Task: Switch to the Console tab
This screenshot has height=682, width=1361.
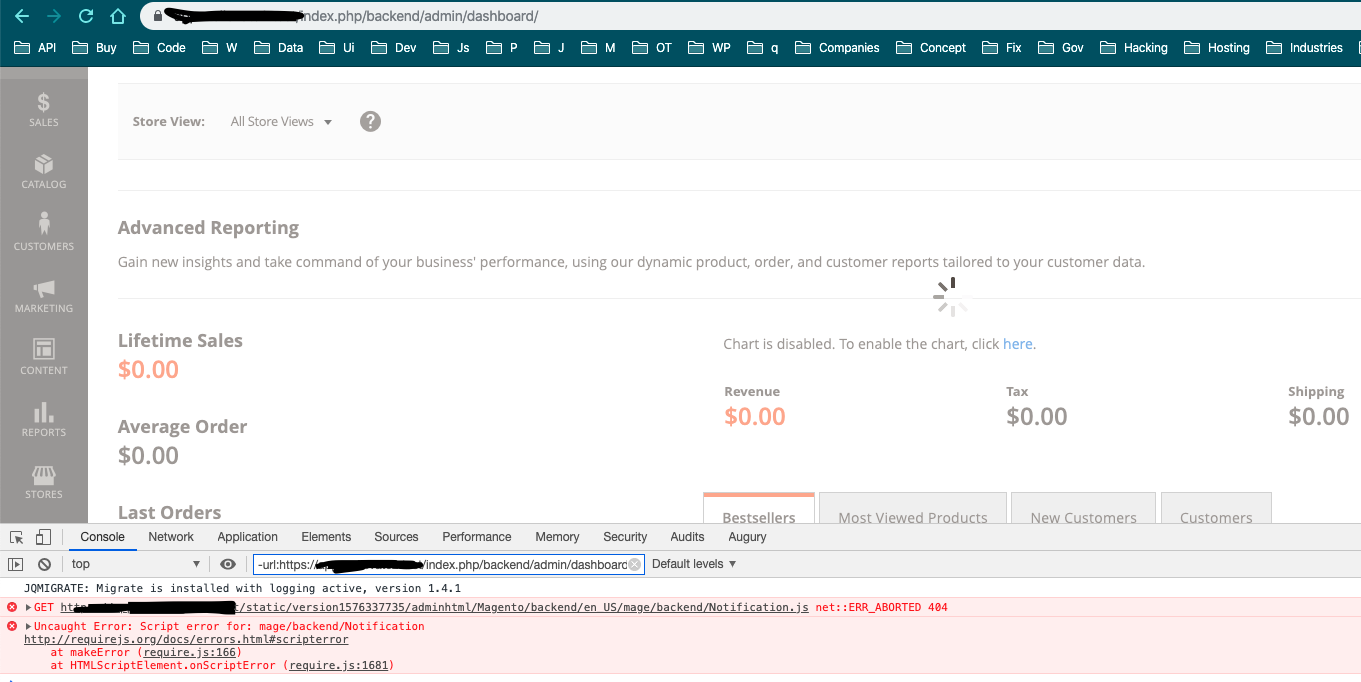Action: click(x=102, y=537)
